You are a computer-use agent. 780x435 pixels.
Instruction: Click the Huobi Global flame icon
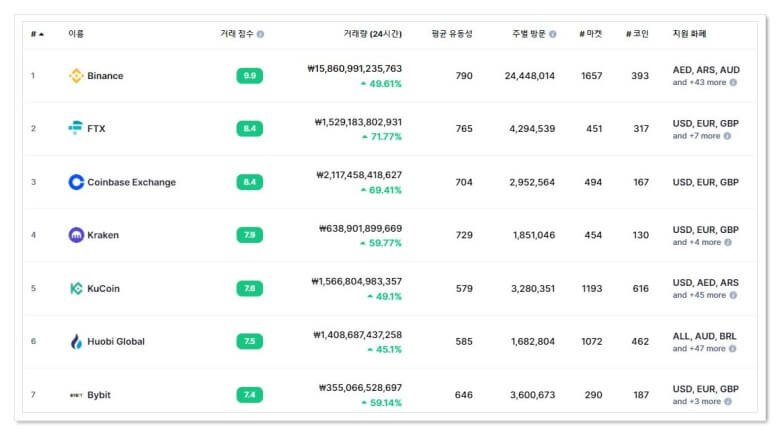76,341
